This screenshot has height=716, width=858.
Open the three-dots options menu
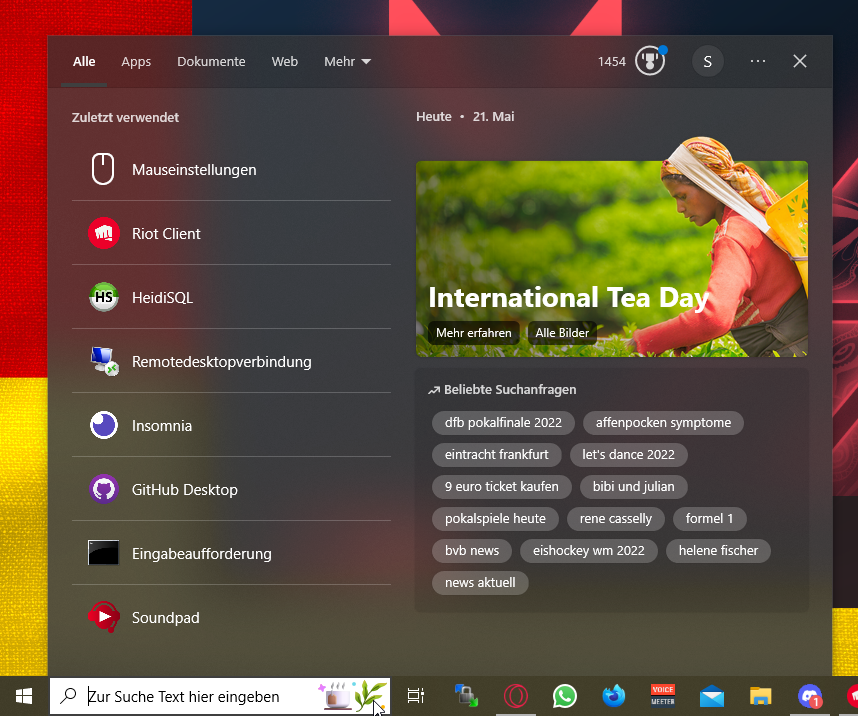(x=757, y=61)
